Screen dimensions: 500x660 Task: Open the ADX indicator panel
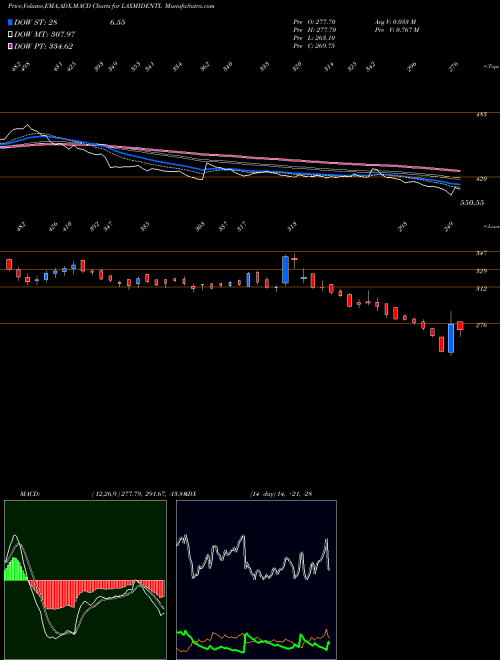256,580
